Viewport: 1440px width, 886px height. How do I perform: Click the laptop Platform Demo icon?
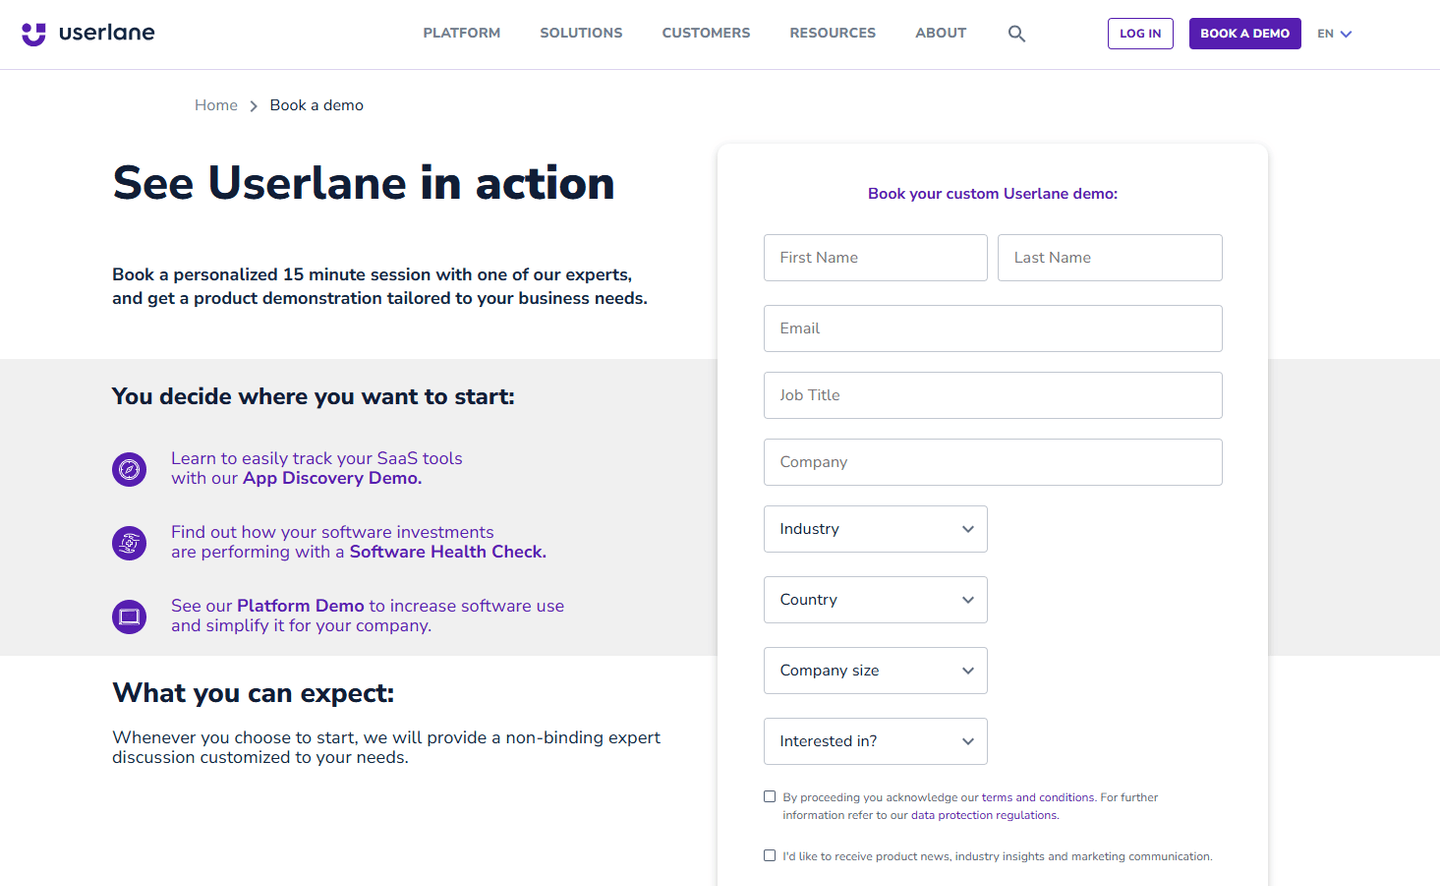click(x=129, y=617)
